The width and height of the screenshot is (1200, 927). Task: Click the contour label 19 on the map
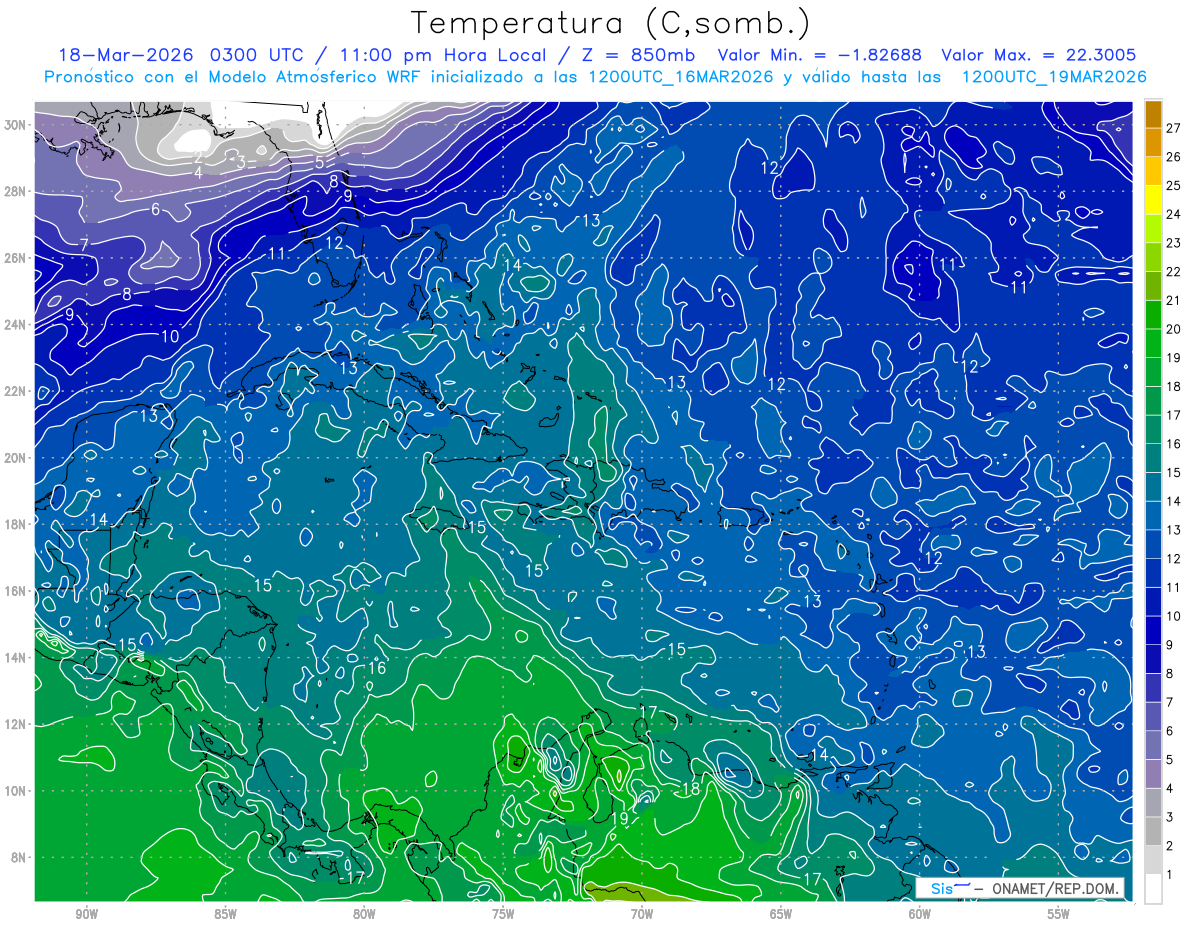pyautogui.click(x=620, y=819)
